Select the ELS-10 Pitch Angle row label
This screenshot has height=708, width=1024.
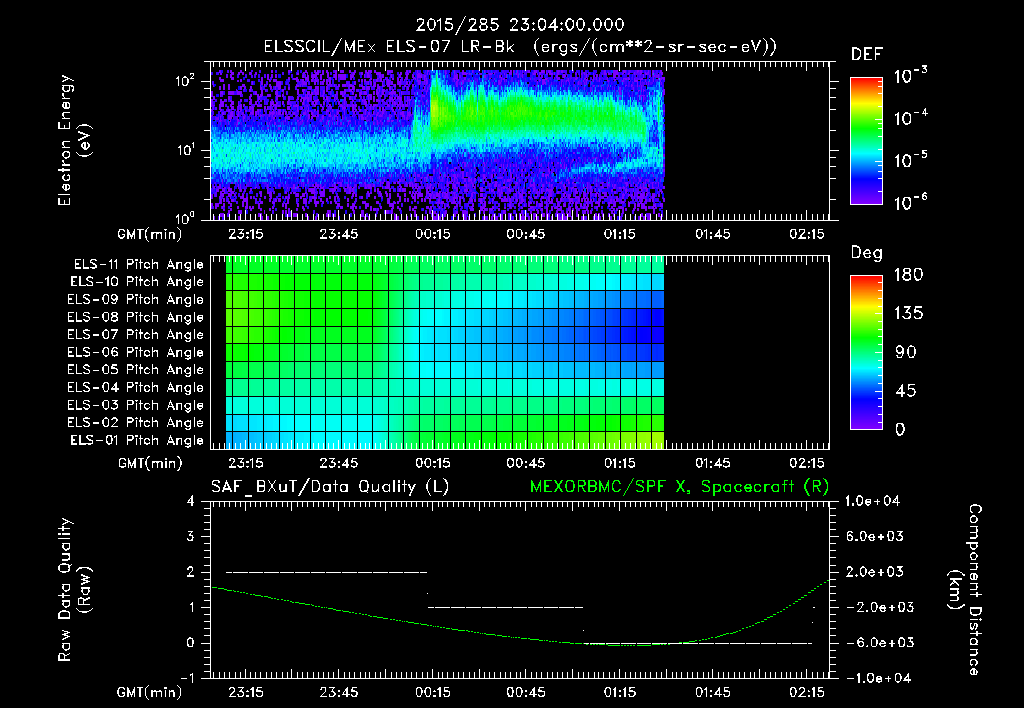(x=136, y=282)
